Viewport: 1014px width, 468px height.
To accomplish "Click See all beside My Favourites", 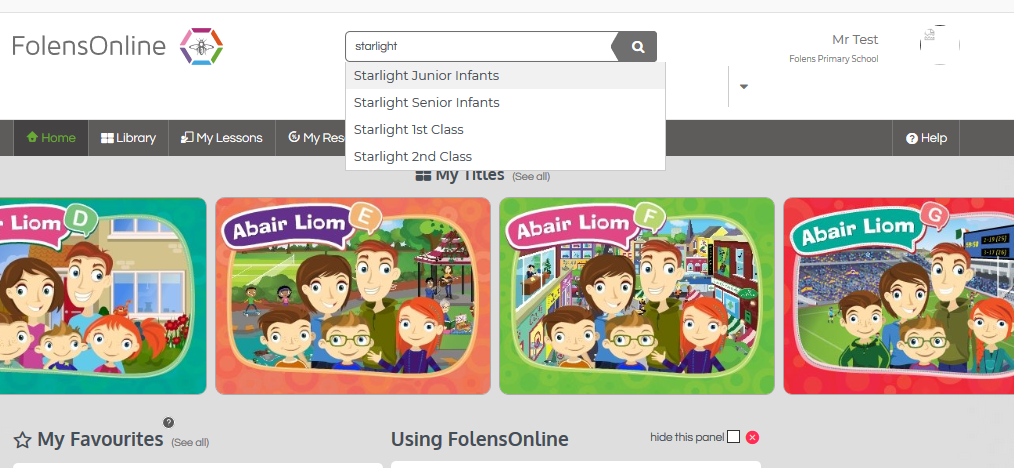I will point(190,442).
